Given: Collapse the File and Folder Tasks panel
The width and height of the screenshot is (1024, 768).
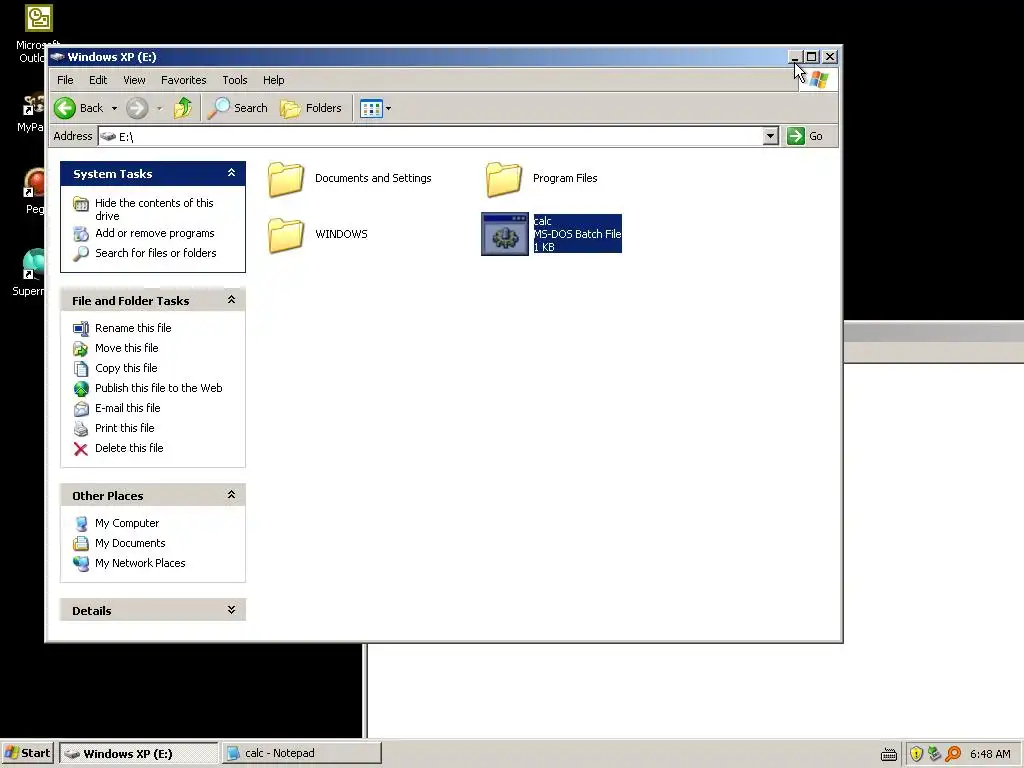Looking at the screenshot, I should pyautogui.click(x=231, y=300).
